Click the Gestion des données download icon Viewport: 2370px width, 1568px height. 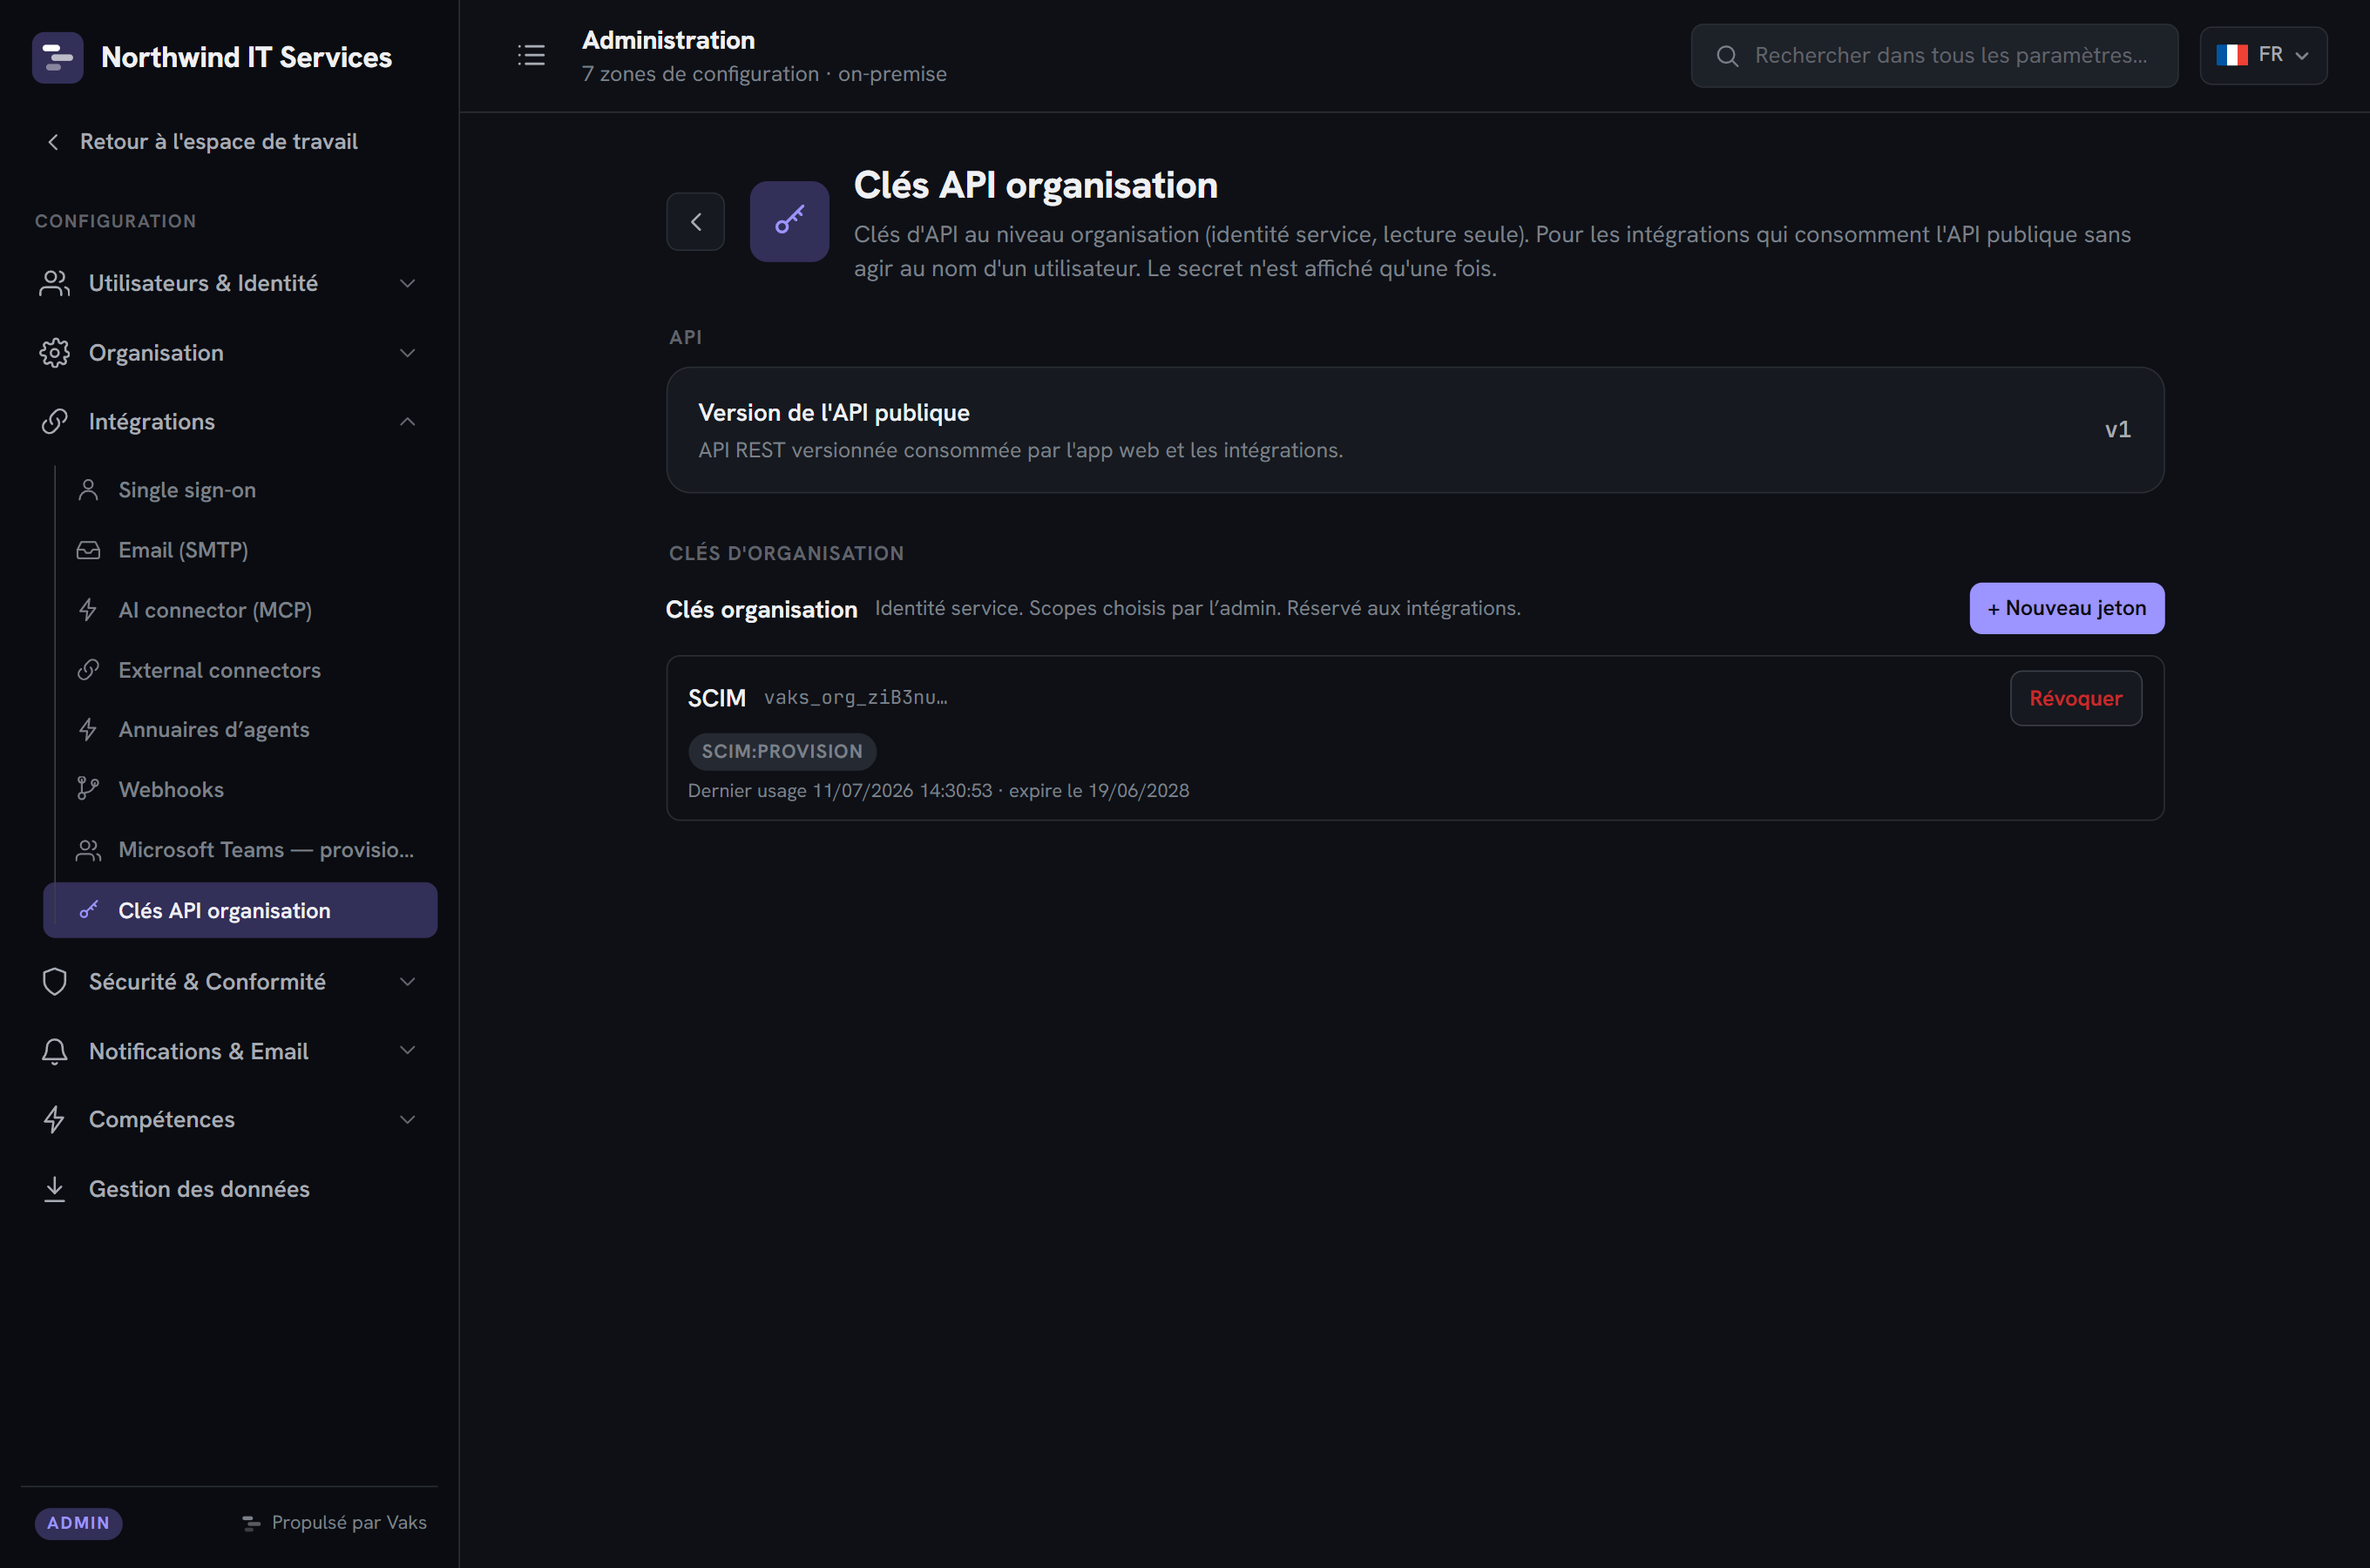tap(54, 1189)
